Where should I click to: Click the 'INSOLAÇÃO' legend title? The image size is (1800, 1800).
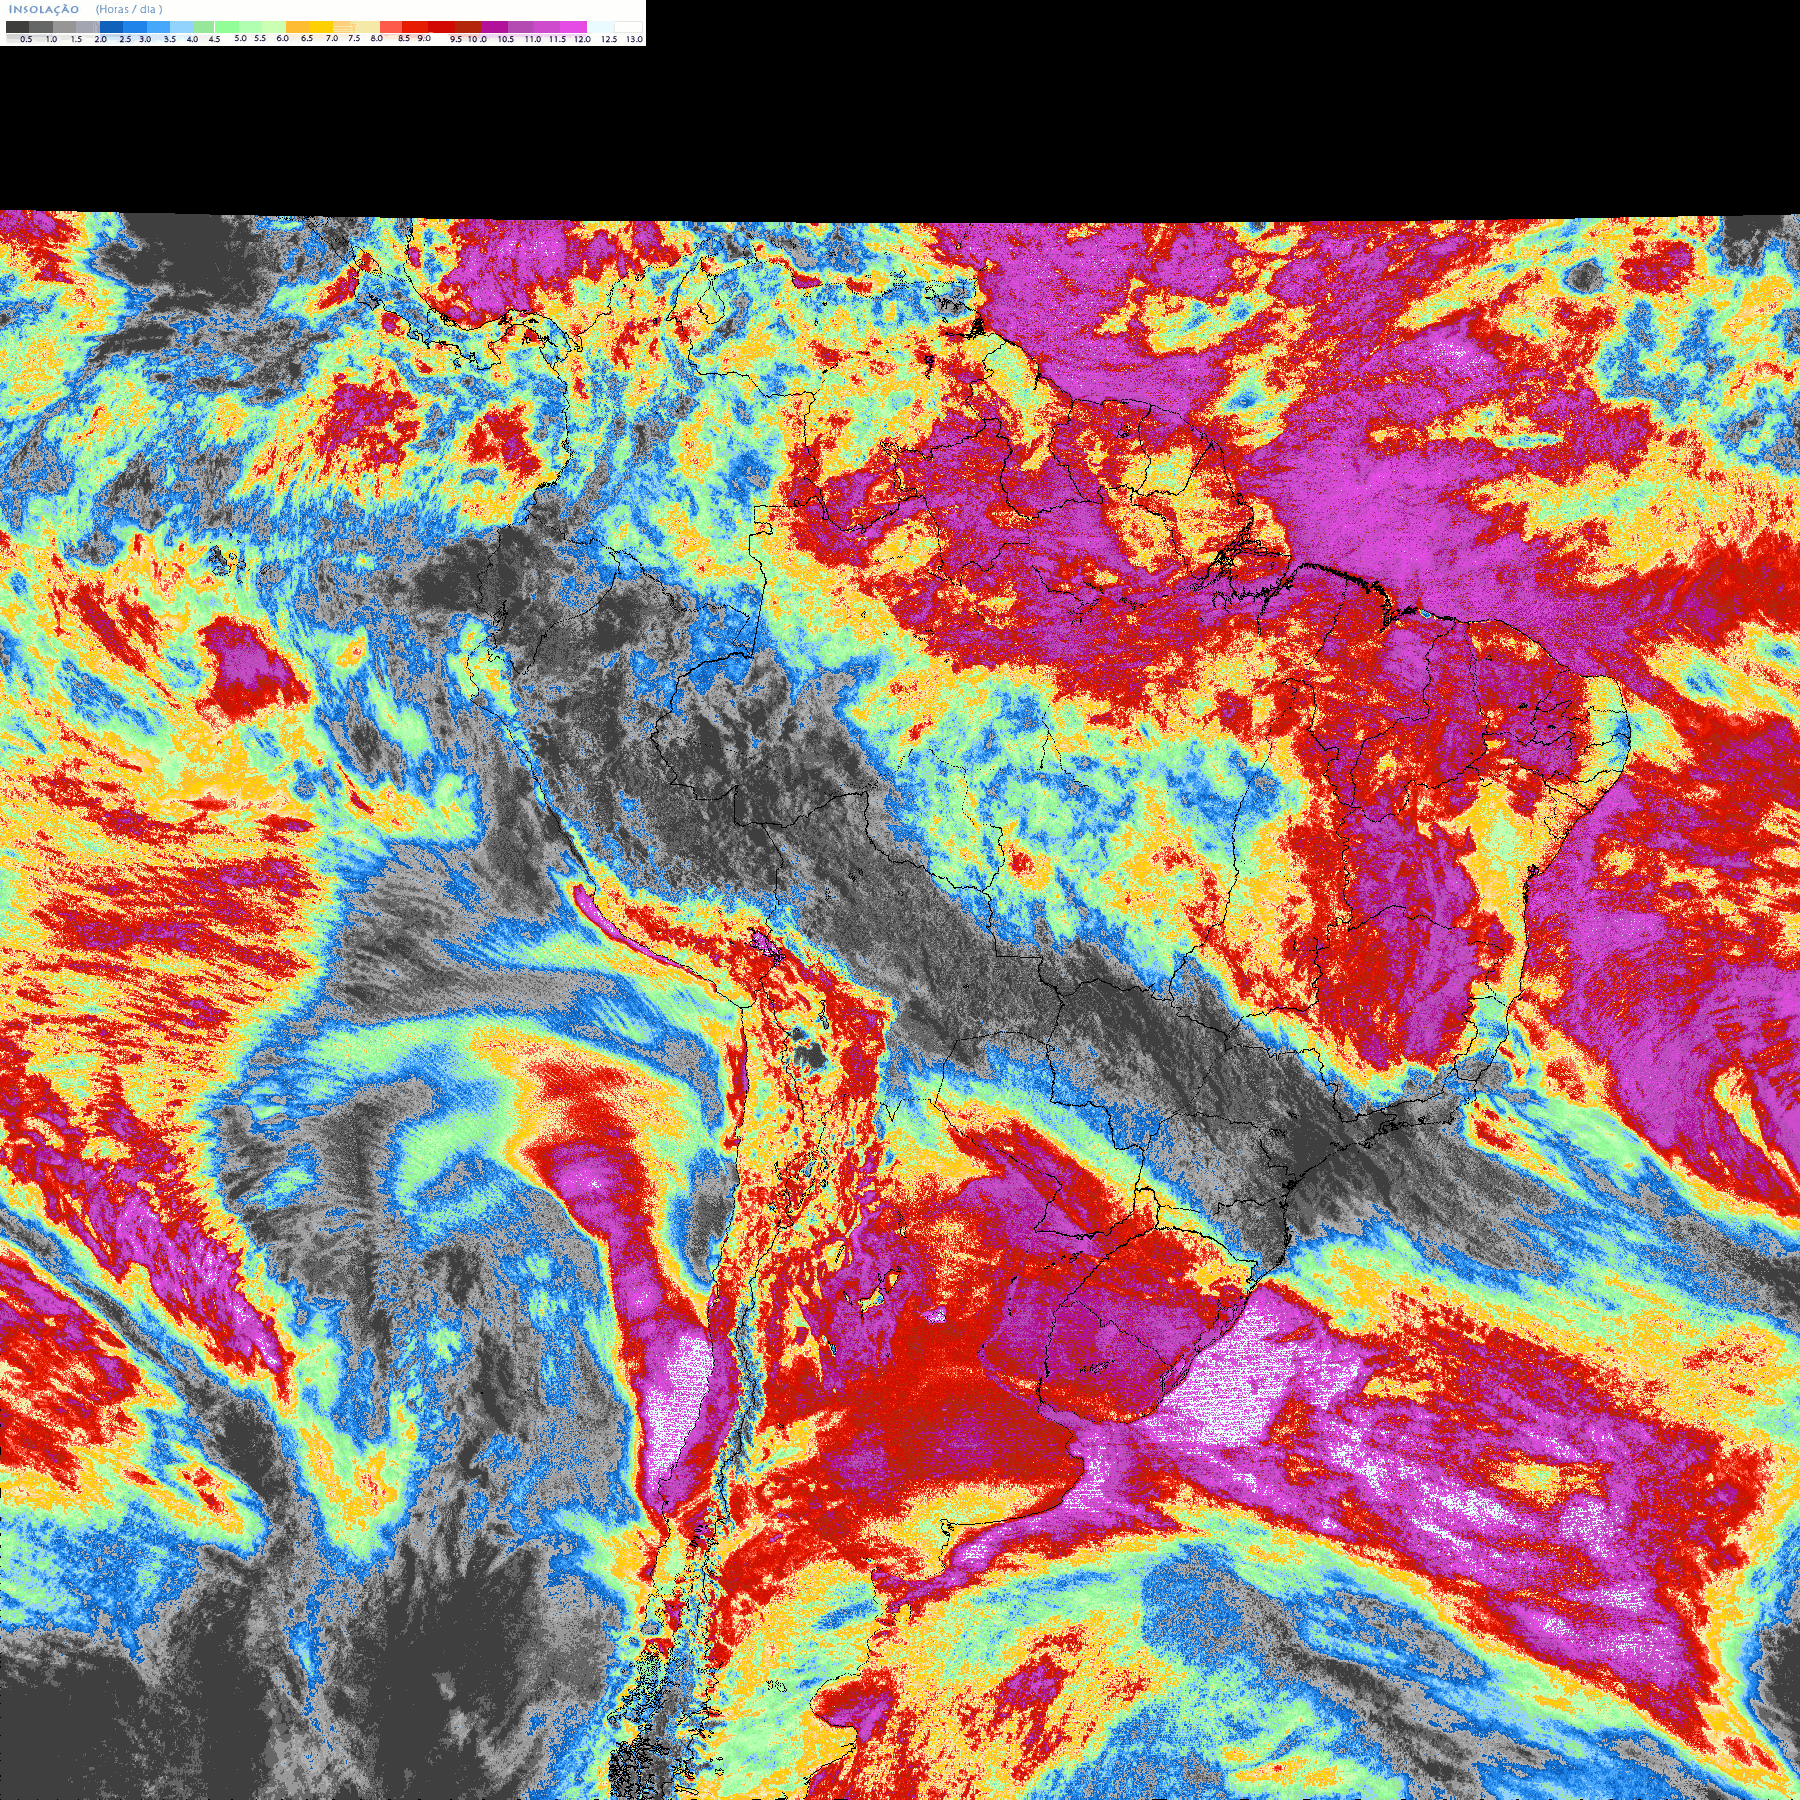44,10
